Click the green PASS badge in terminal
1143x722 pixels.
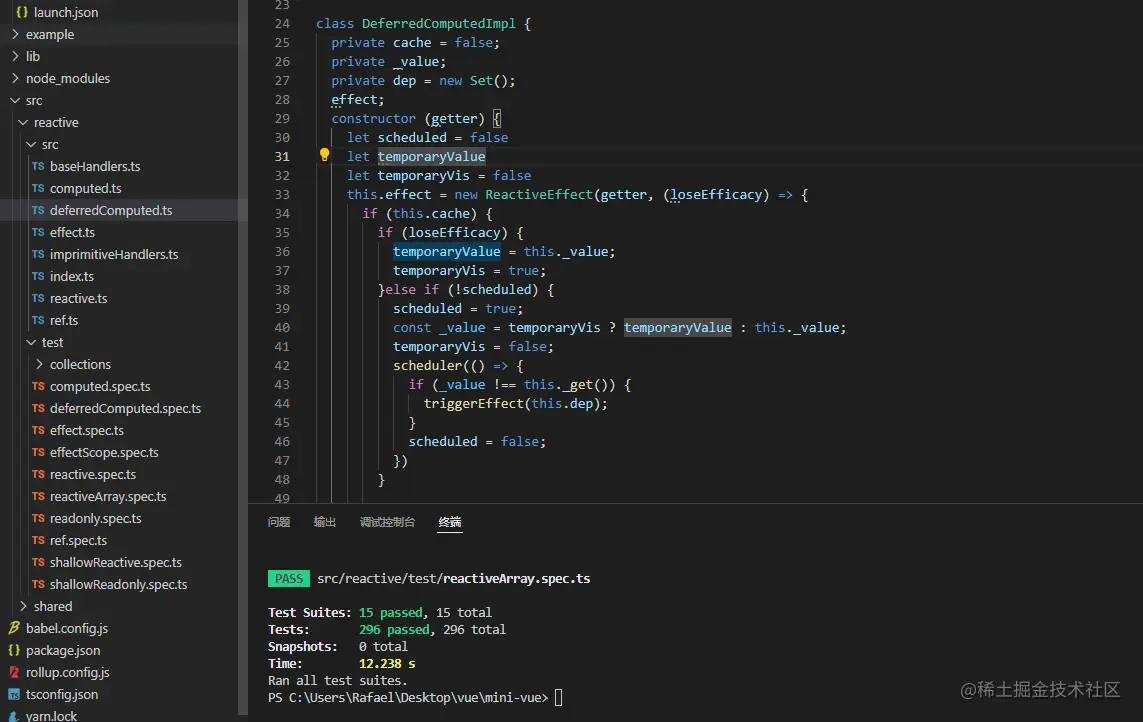[289, 578]
